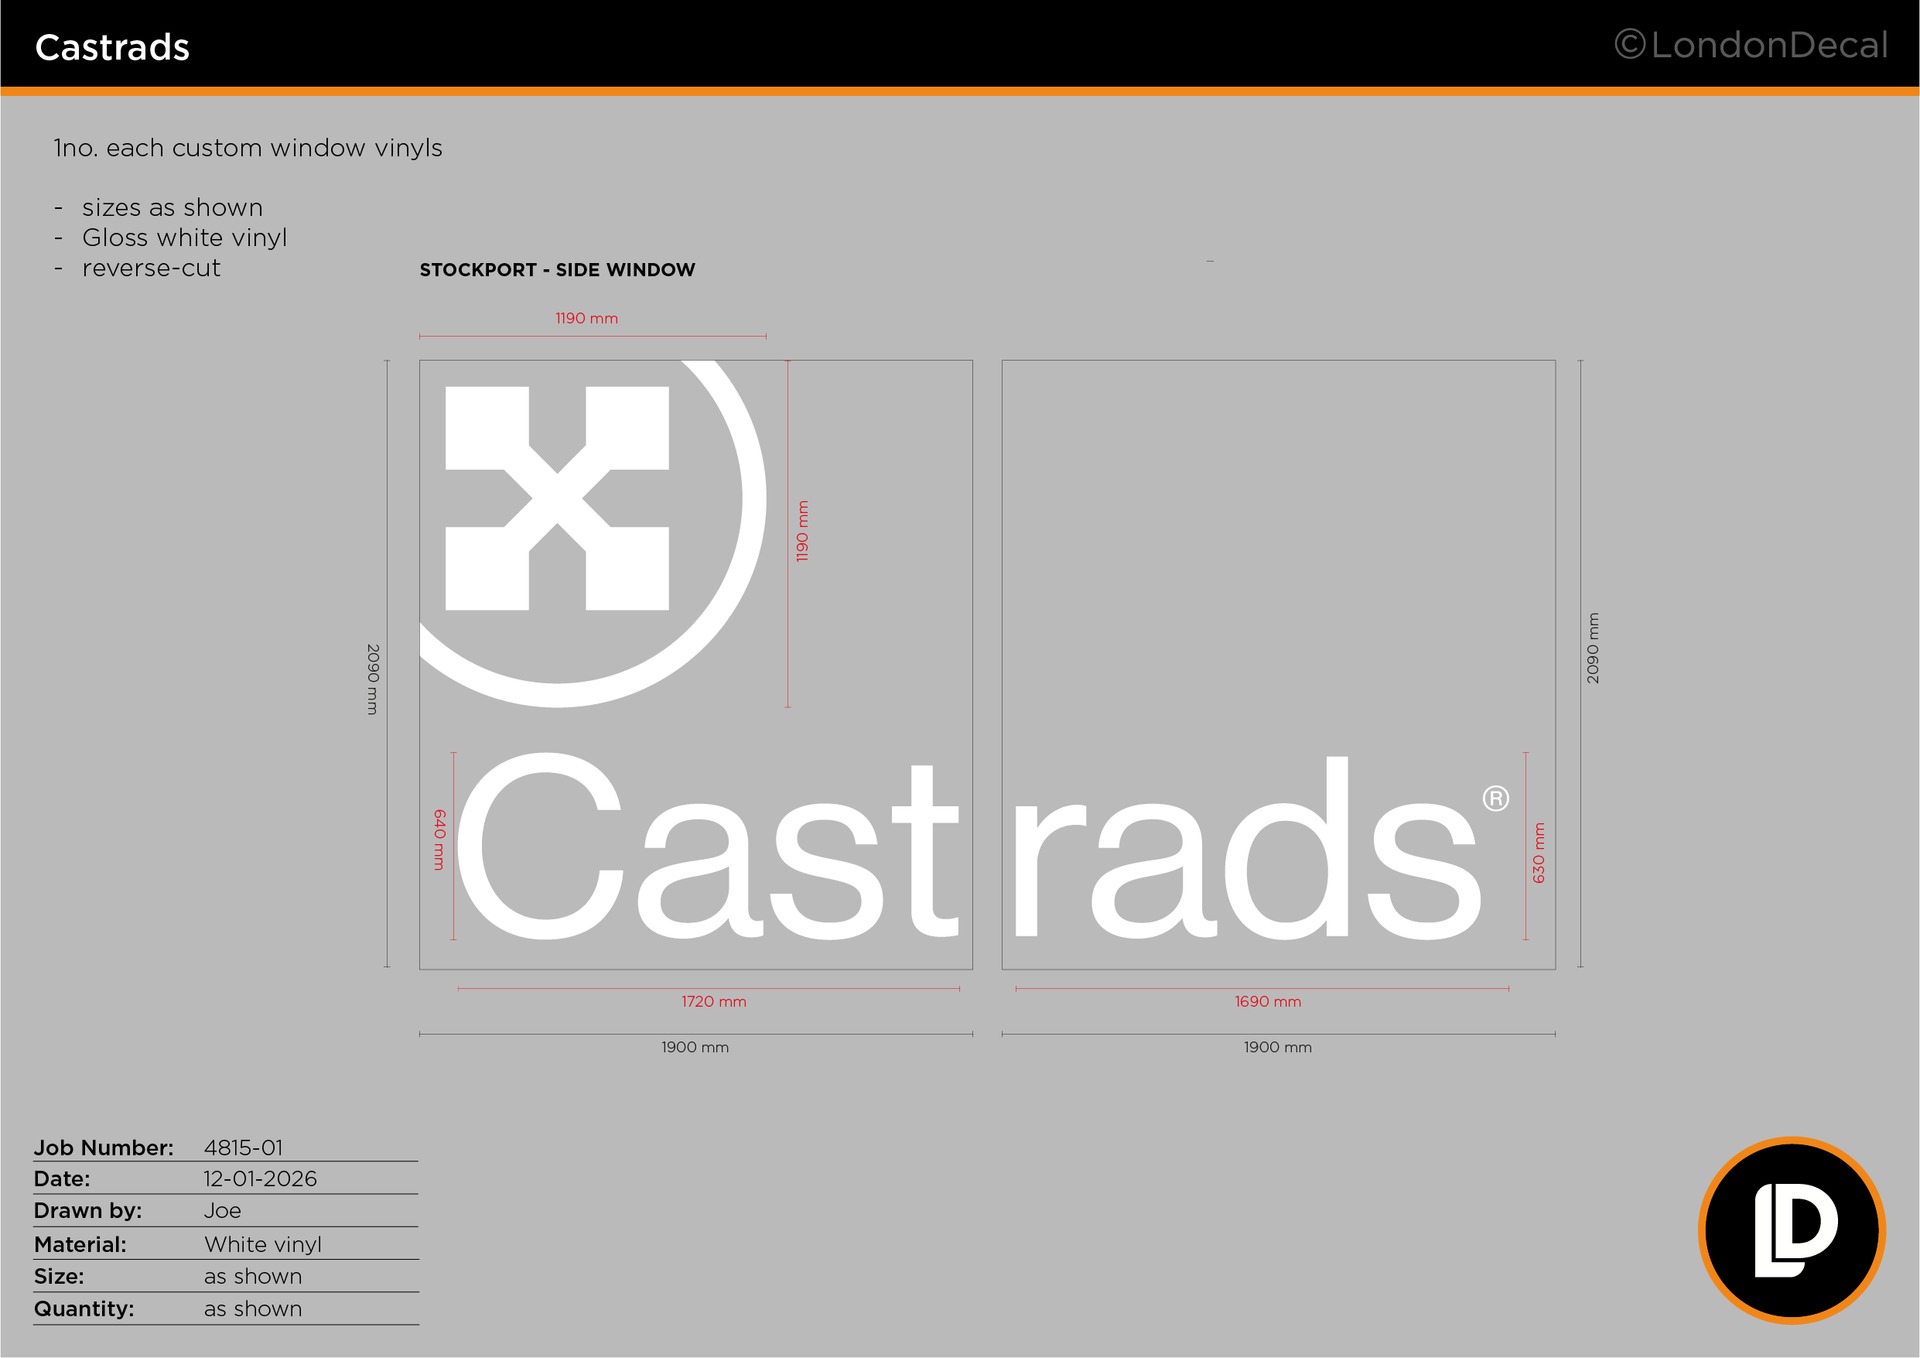1920x1358 pixels.
Task: Click the round LD logo badge
Action: coord(1792,1230)
